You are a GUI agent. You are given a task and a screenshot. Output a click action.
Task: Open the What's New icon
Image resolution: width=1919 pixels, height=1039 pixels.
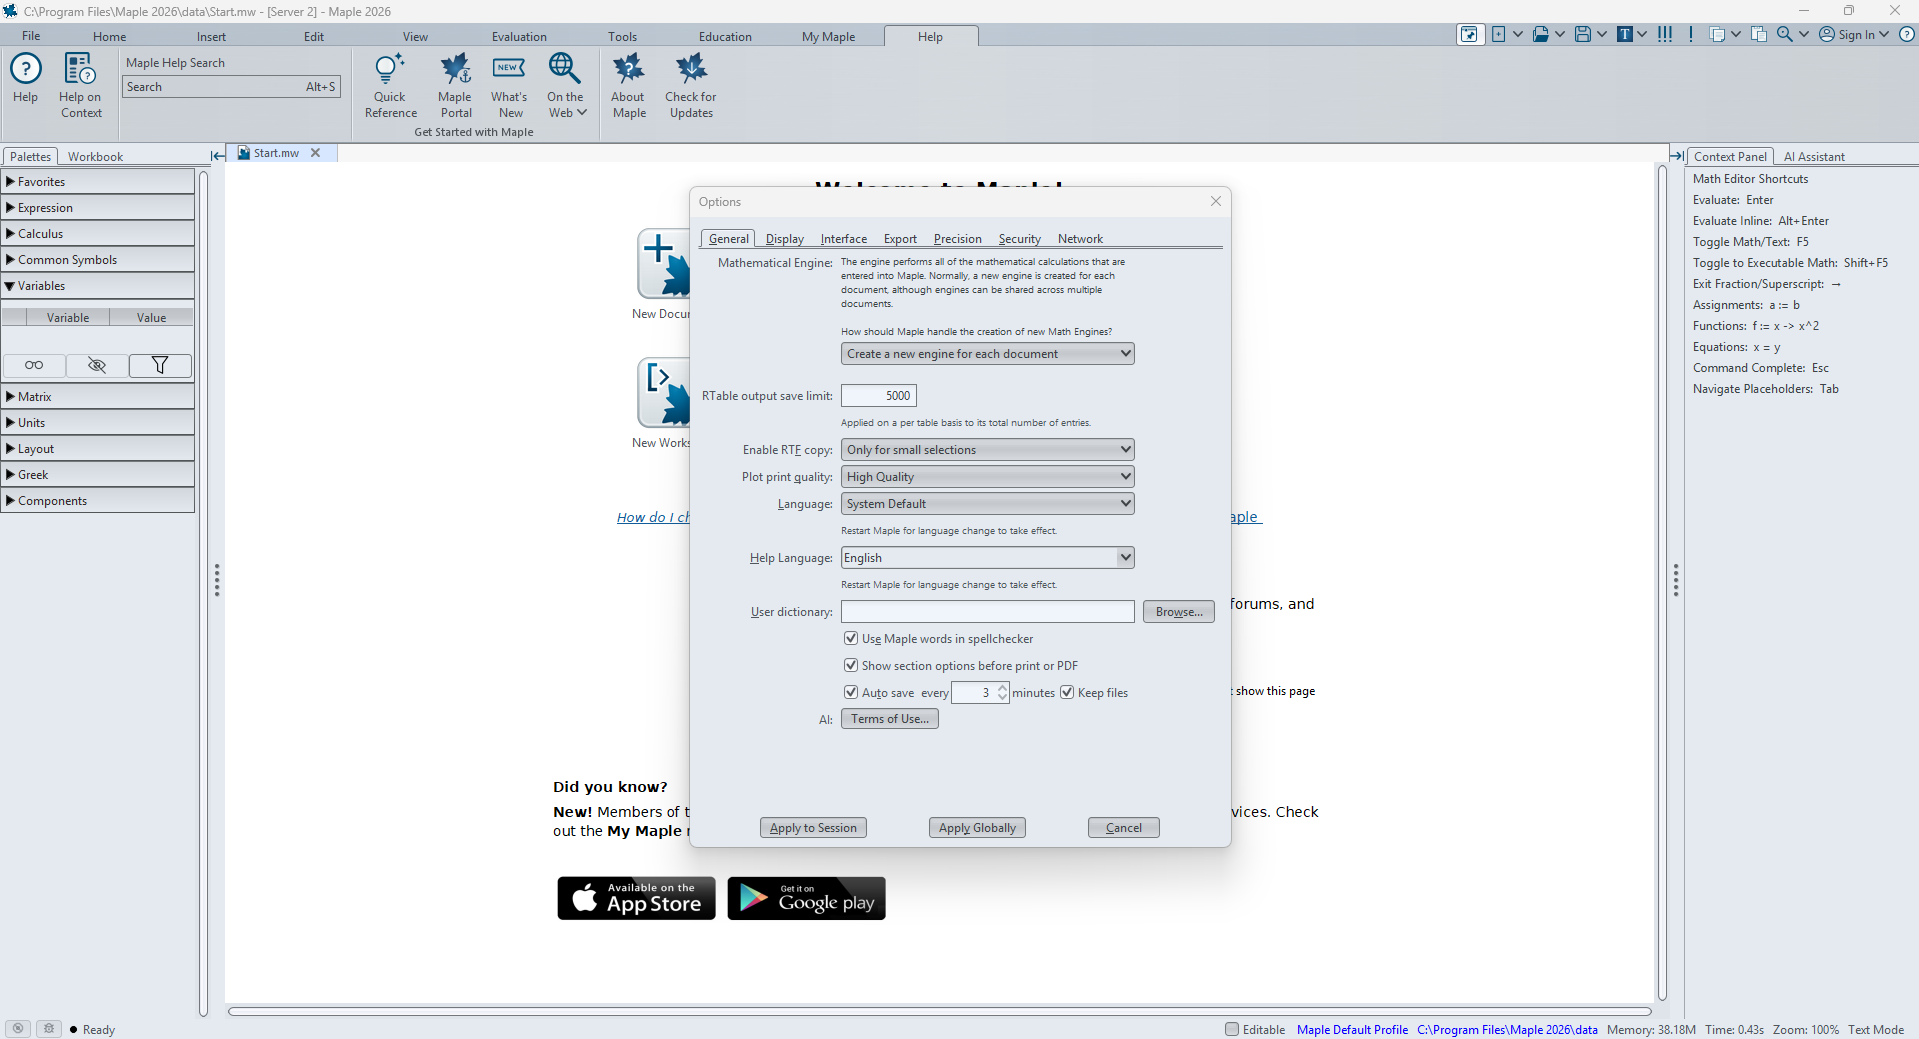(x=509, y=70)
